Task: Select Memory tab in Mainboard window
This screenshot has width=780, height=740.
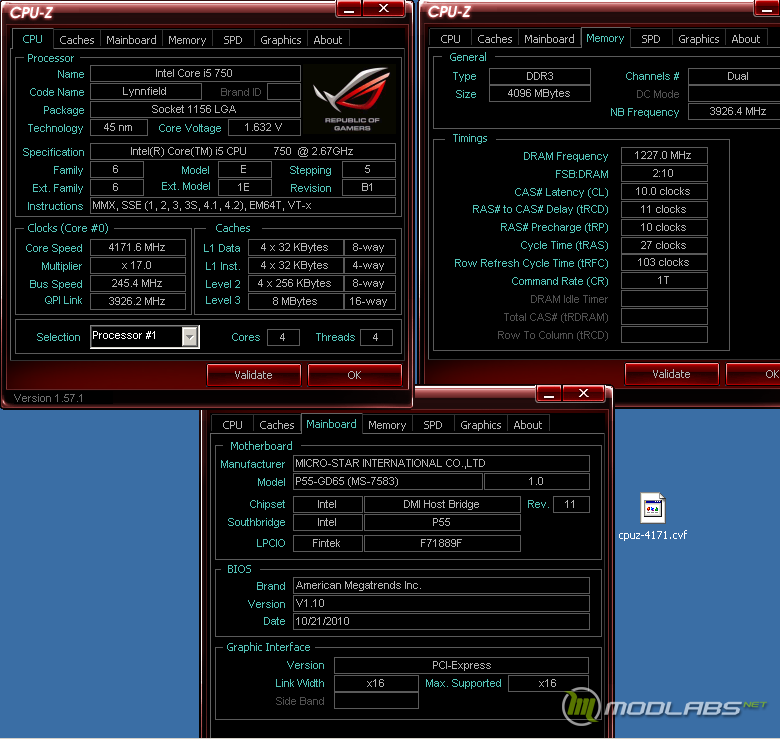Action: [387, 425]
